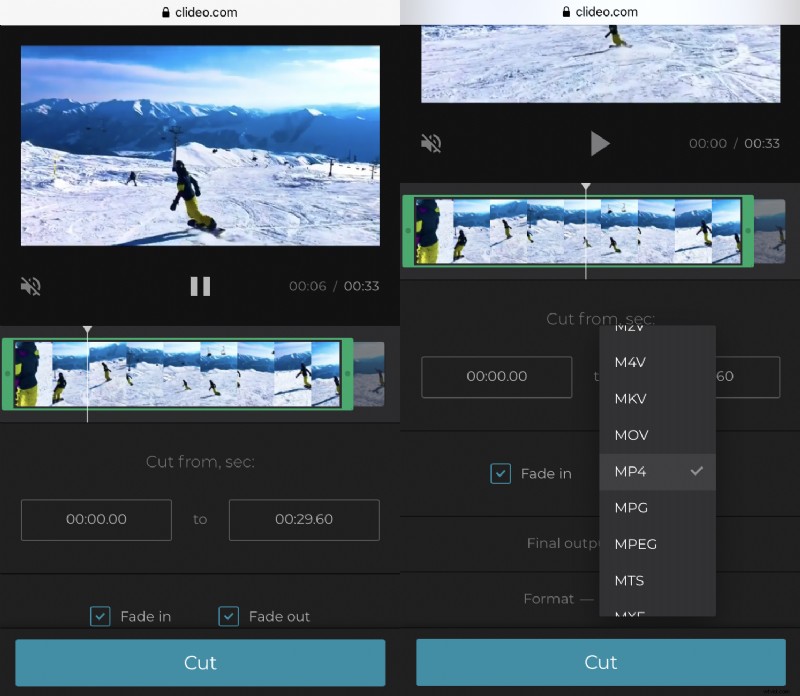Choose MTS from the format menu
The height and width of the screenshot is (696, 800).
(x=628, y=580)
